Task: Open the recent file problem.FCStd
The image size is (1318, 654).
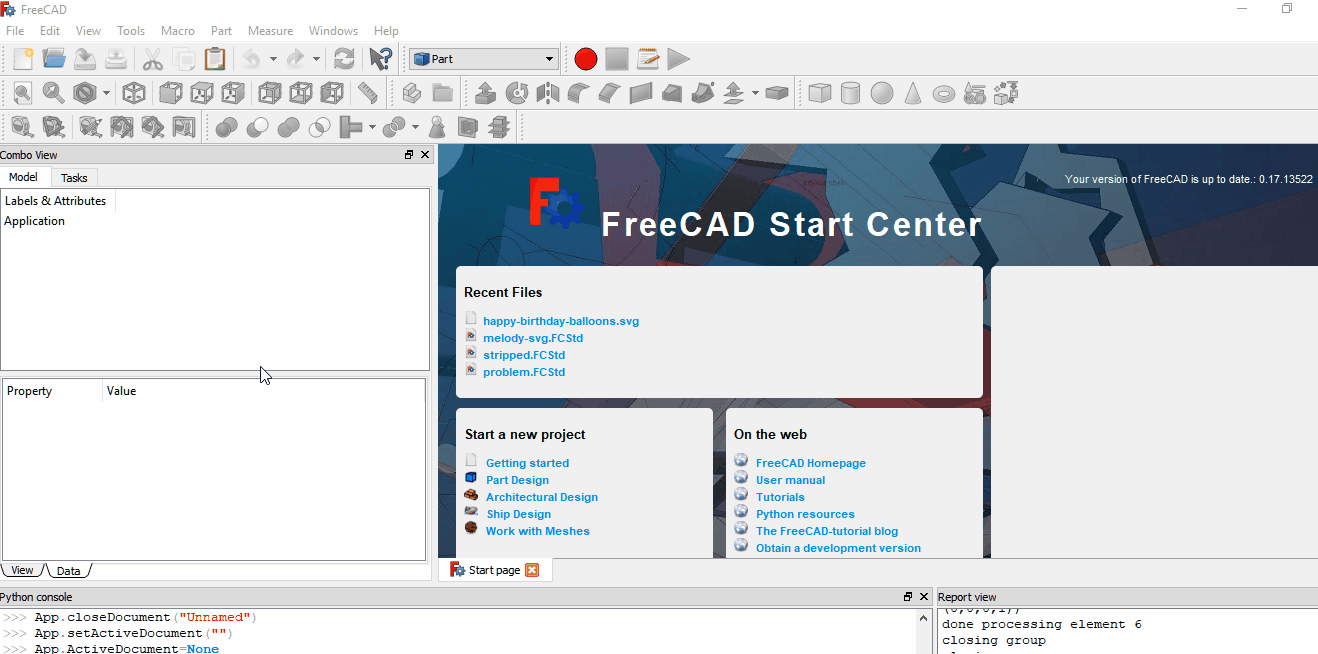Action: [524, 371]
